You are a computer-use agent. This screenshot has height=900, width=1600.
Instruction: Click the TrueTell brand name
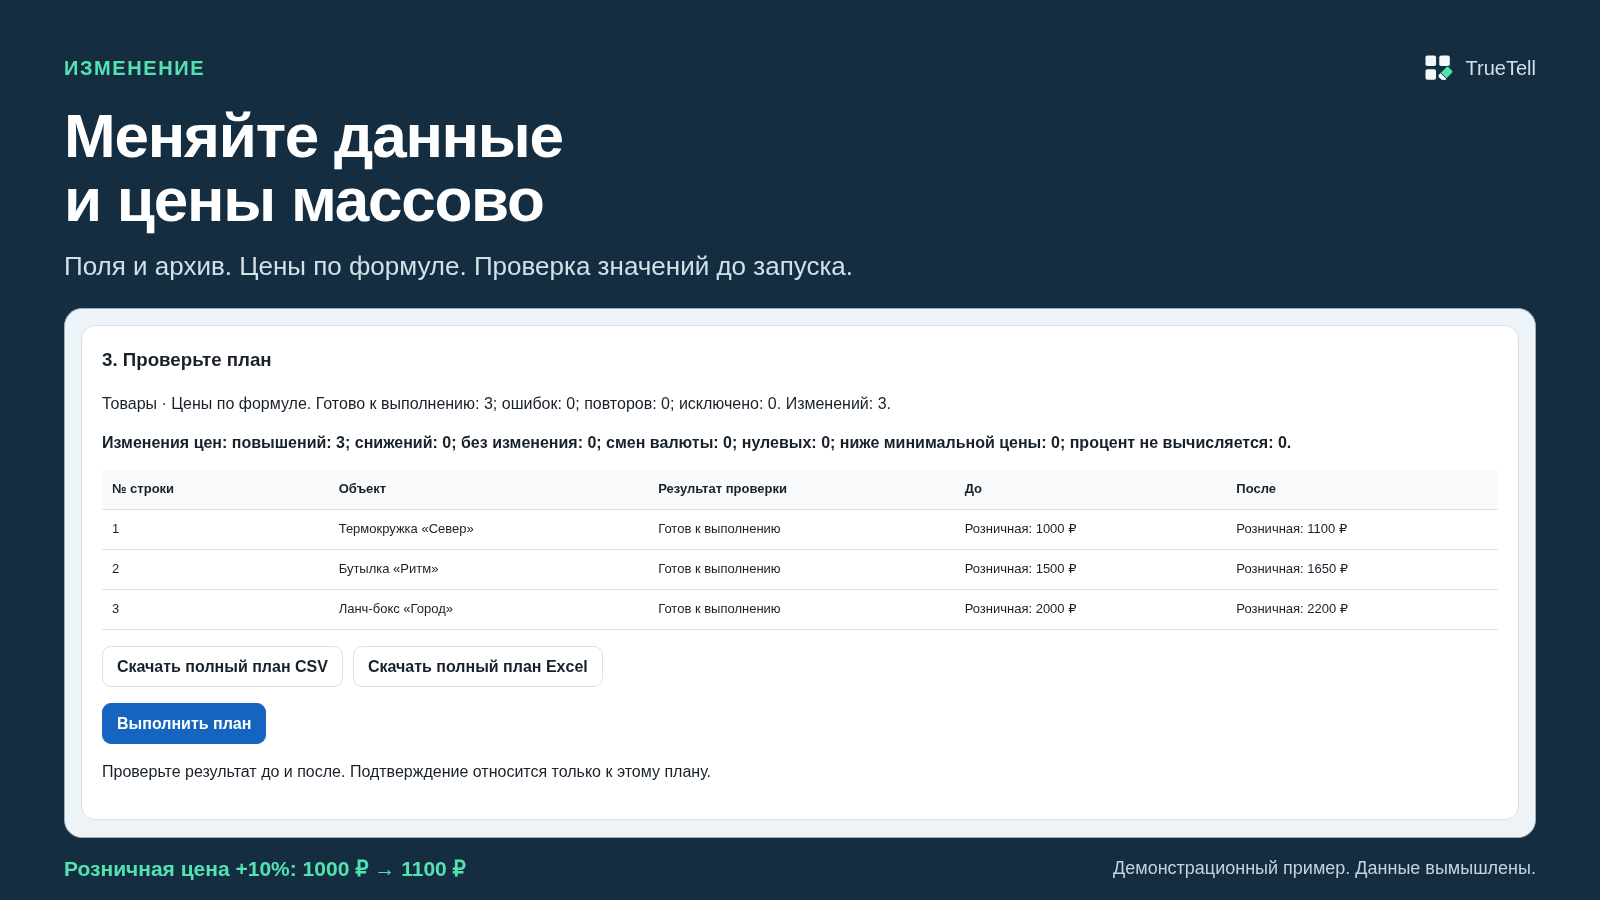pos(1500,68)
